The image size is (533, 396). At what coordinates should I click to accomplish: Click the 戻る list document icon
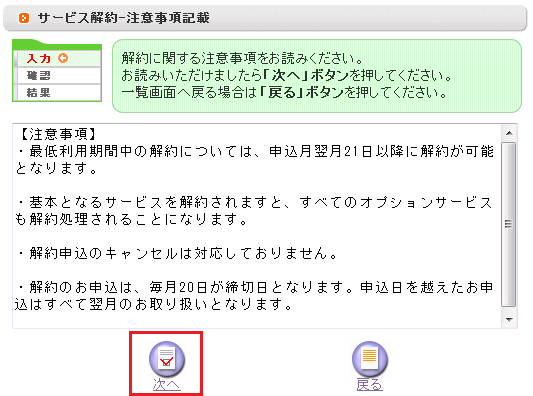pos(369,359)
